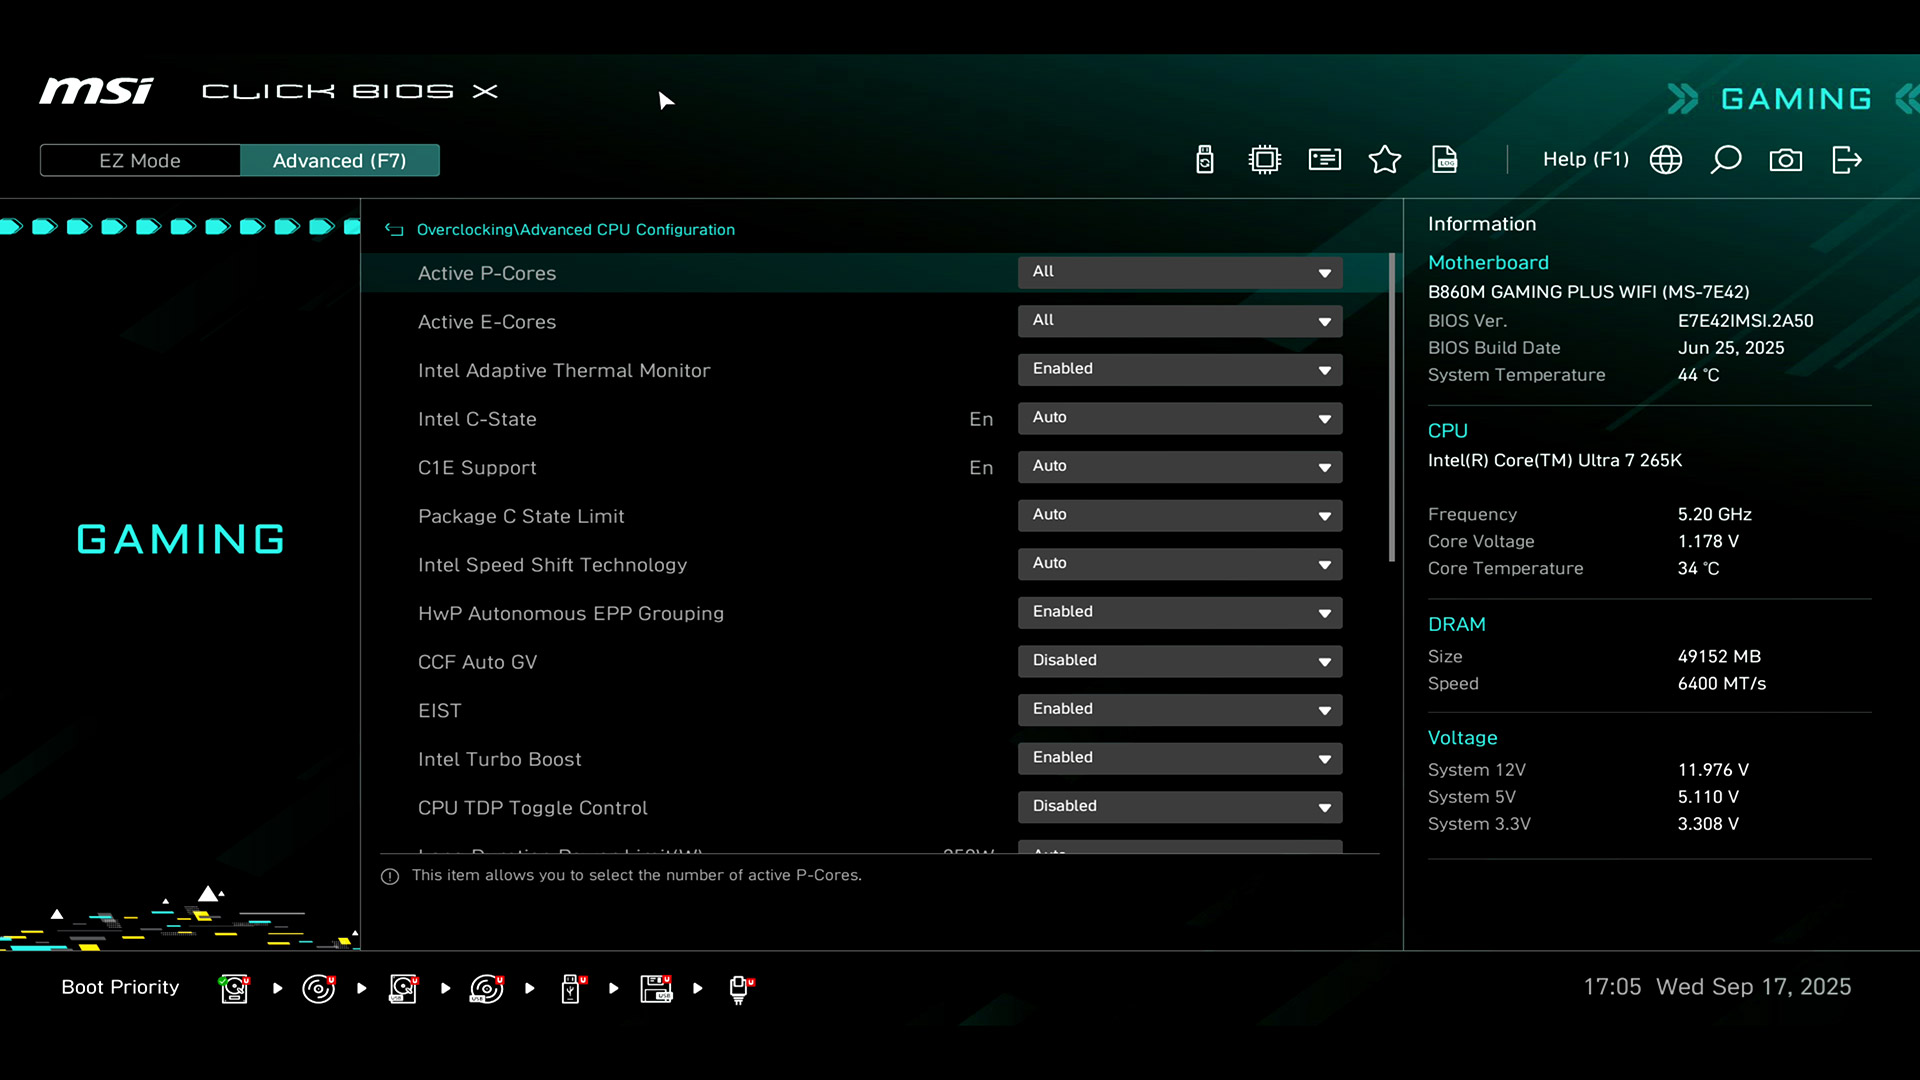
Task: Switch to the EZ Mode tab
Action: click(140, 161)
